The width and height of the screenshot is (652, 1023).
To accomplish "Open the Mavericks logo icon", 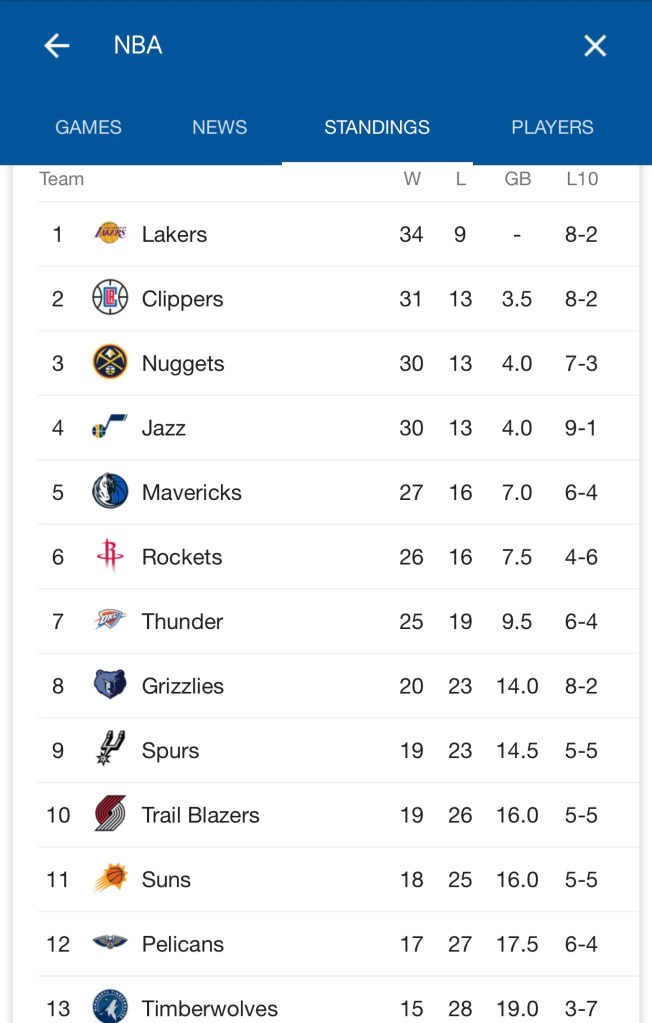I will [110, 492].
